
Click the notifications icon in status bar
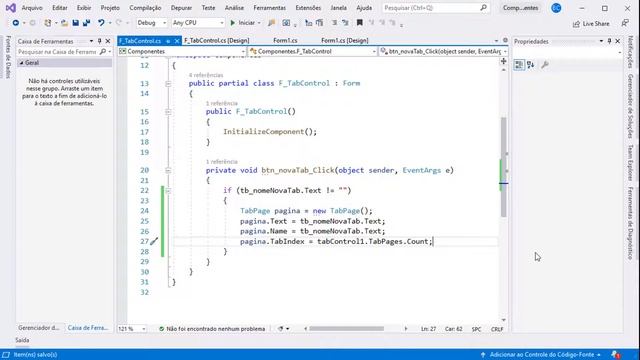pos(616,355)
